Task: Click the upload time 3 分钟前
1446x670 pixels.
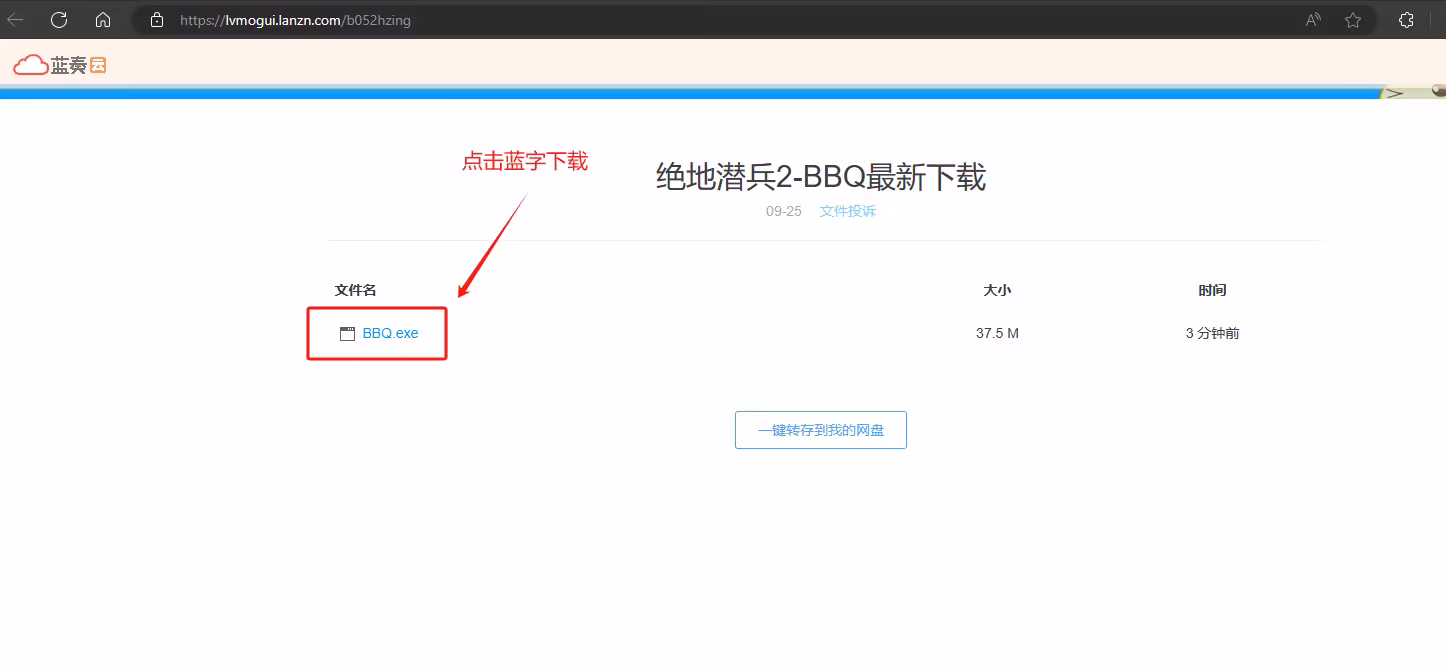Action: point(1212,333)
